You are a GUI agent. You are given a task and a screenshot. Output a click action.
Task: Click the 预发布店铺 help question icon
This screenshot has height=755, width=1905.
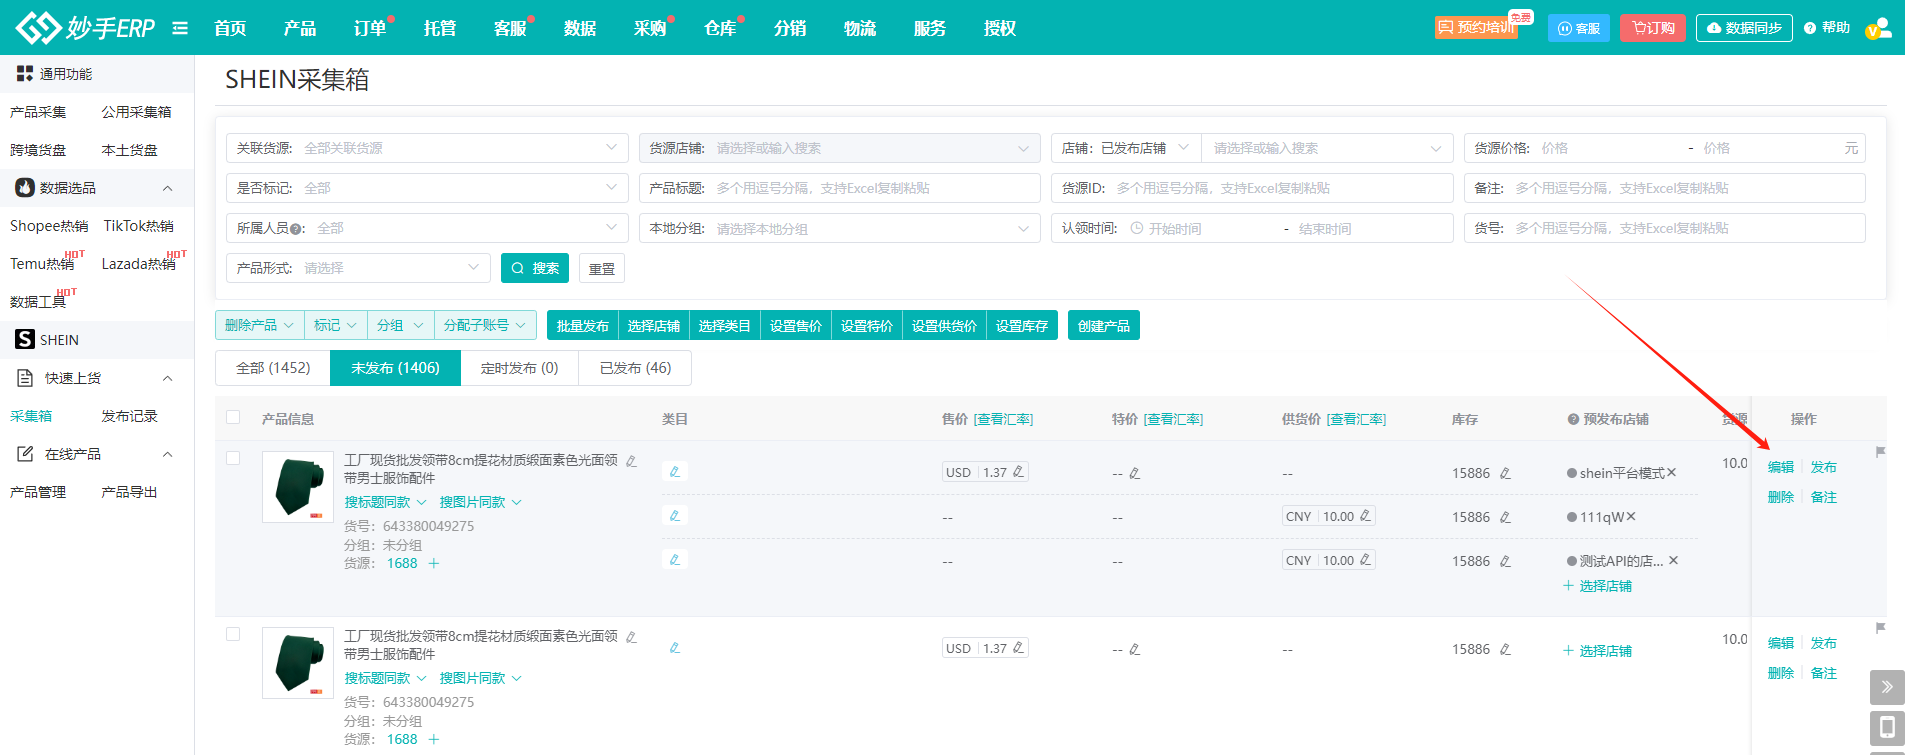pos(1573,419)
